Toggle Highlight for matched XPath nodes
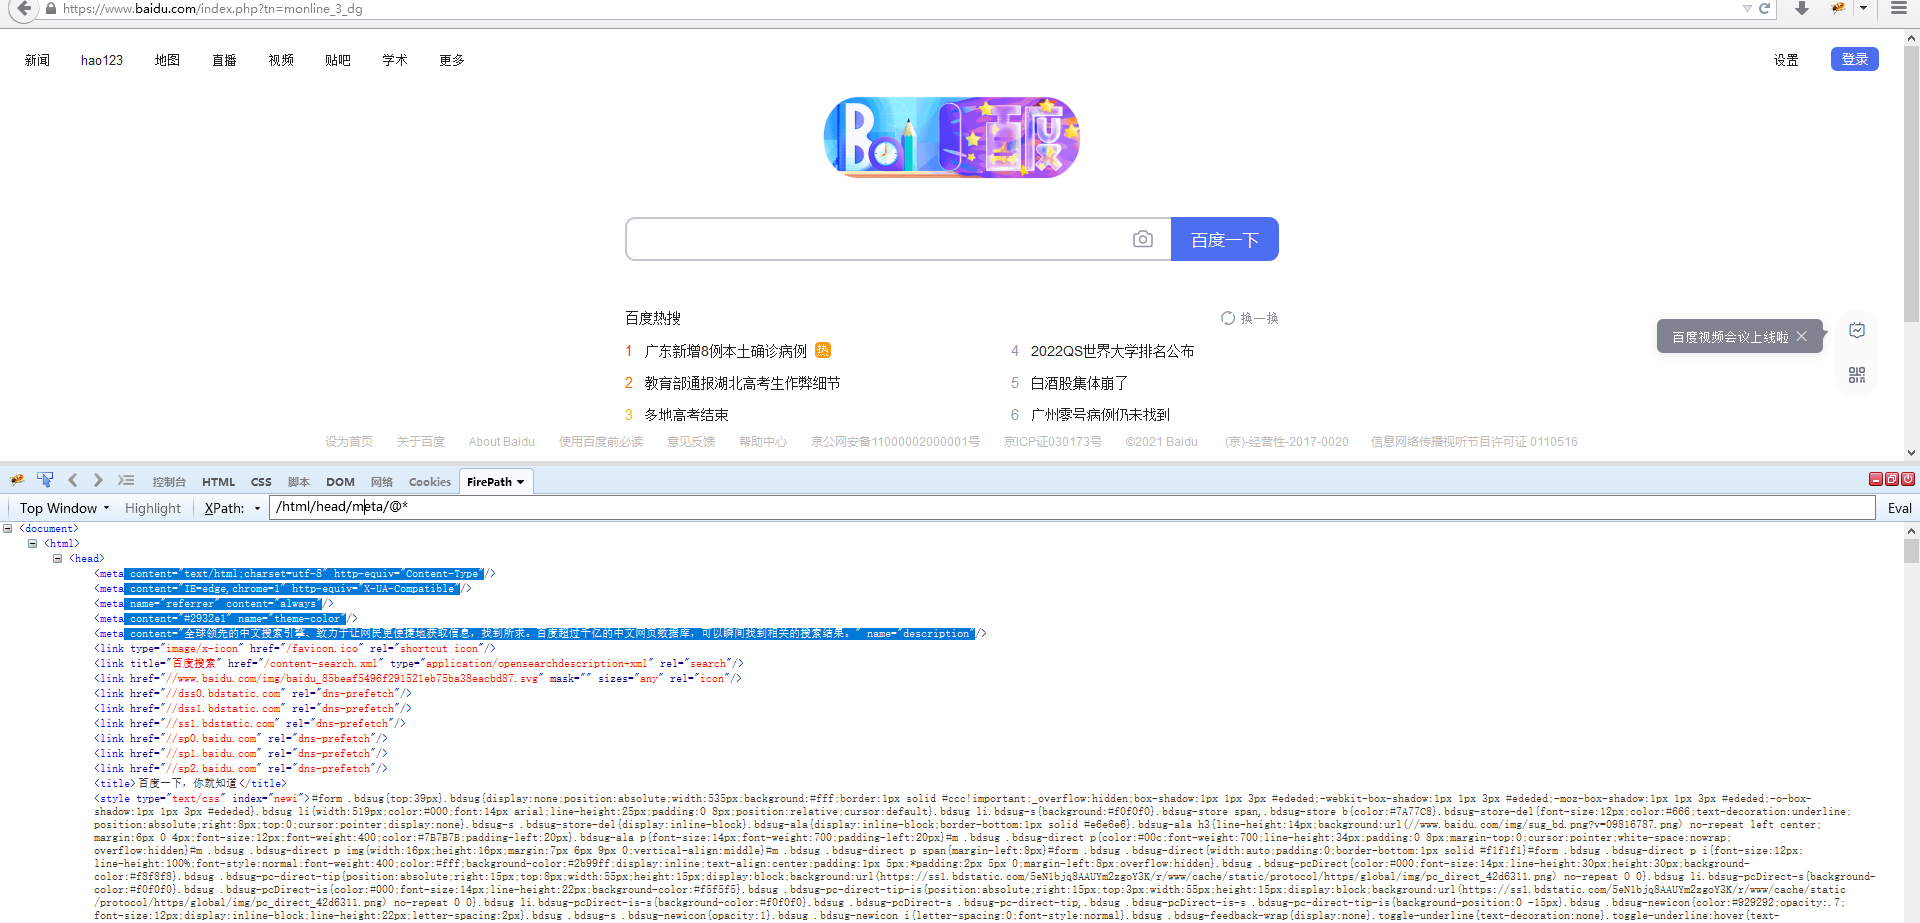1920x923 pixels. point(152,508)
